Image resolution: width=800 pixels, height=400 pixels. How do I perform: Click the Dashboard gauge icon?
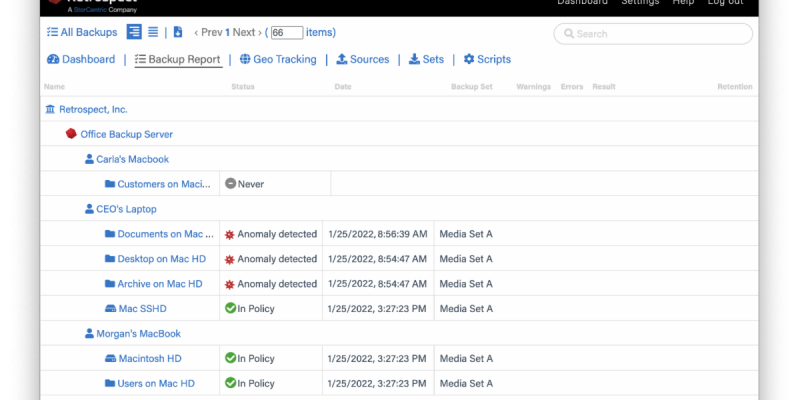point(53,59)
